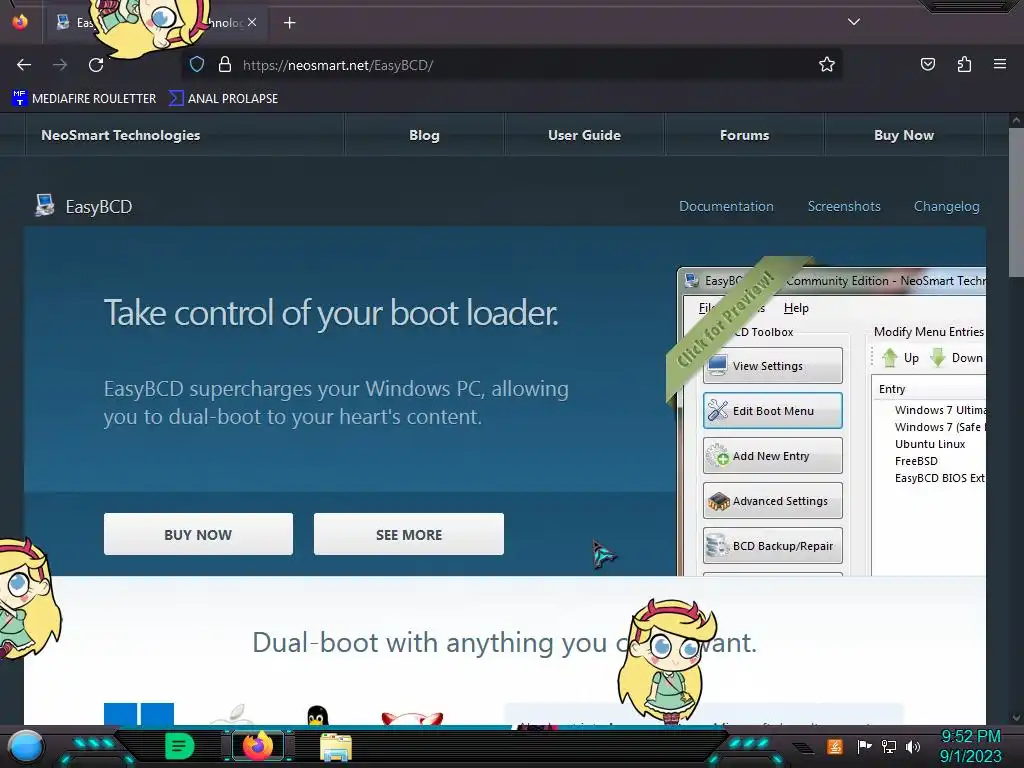
Task: Open the Firefox hamburger application menu
Action: click(x=1000, y=64)
